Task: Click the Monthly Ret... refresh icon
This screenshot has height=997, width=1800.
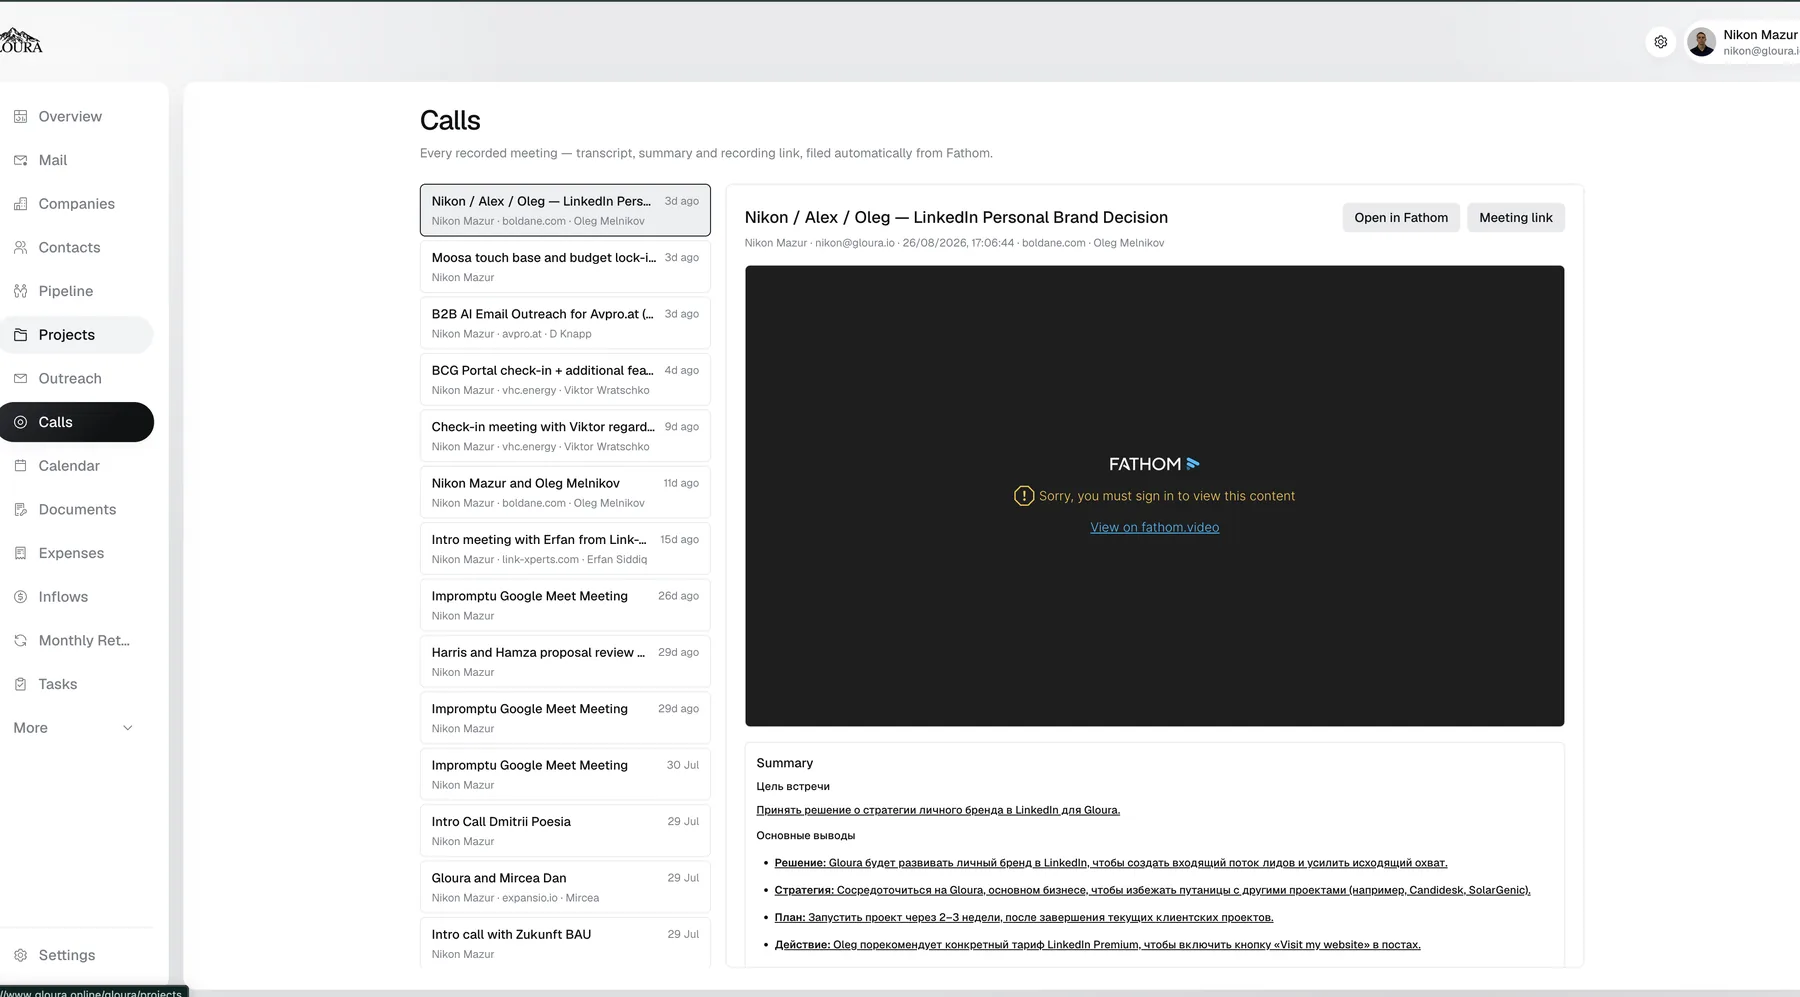Action: click(x=20, y=640)
